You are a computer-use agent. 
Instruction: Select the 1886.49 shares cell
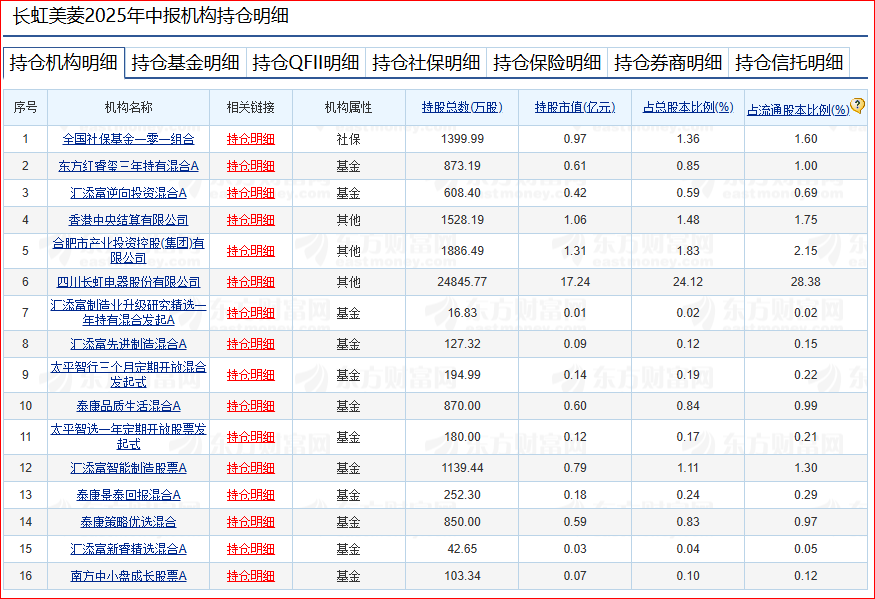[462, 251]
